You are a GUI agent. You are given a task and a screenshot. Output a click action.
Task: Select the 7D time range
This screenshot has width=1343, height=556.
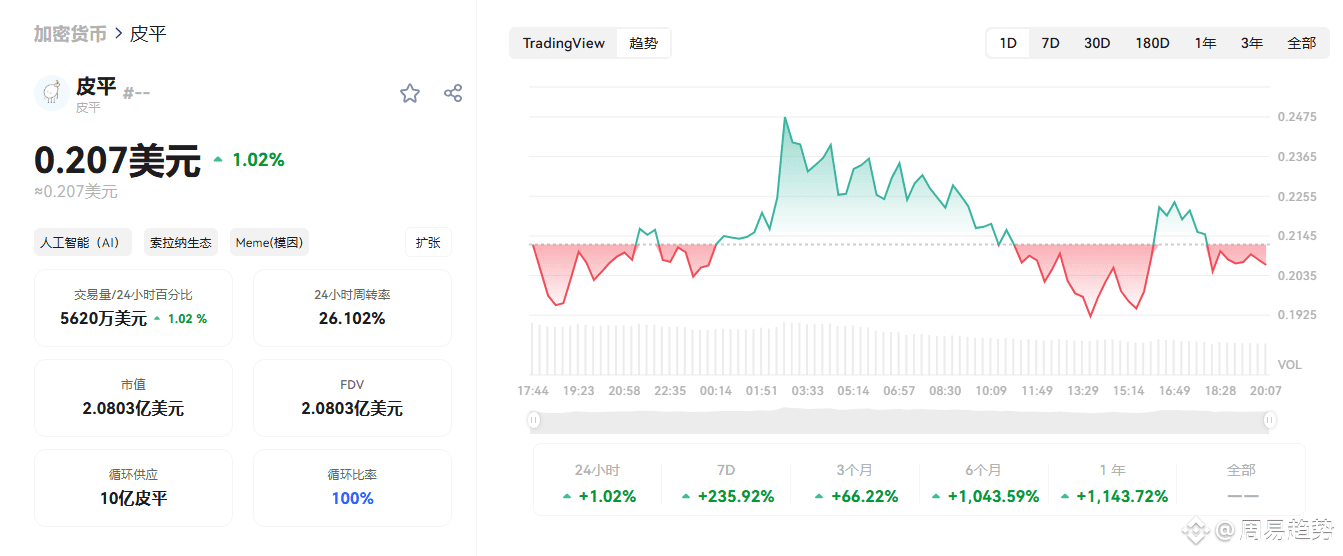1050,43
